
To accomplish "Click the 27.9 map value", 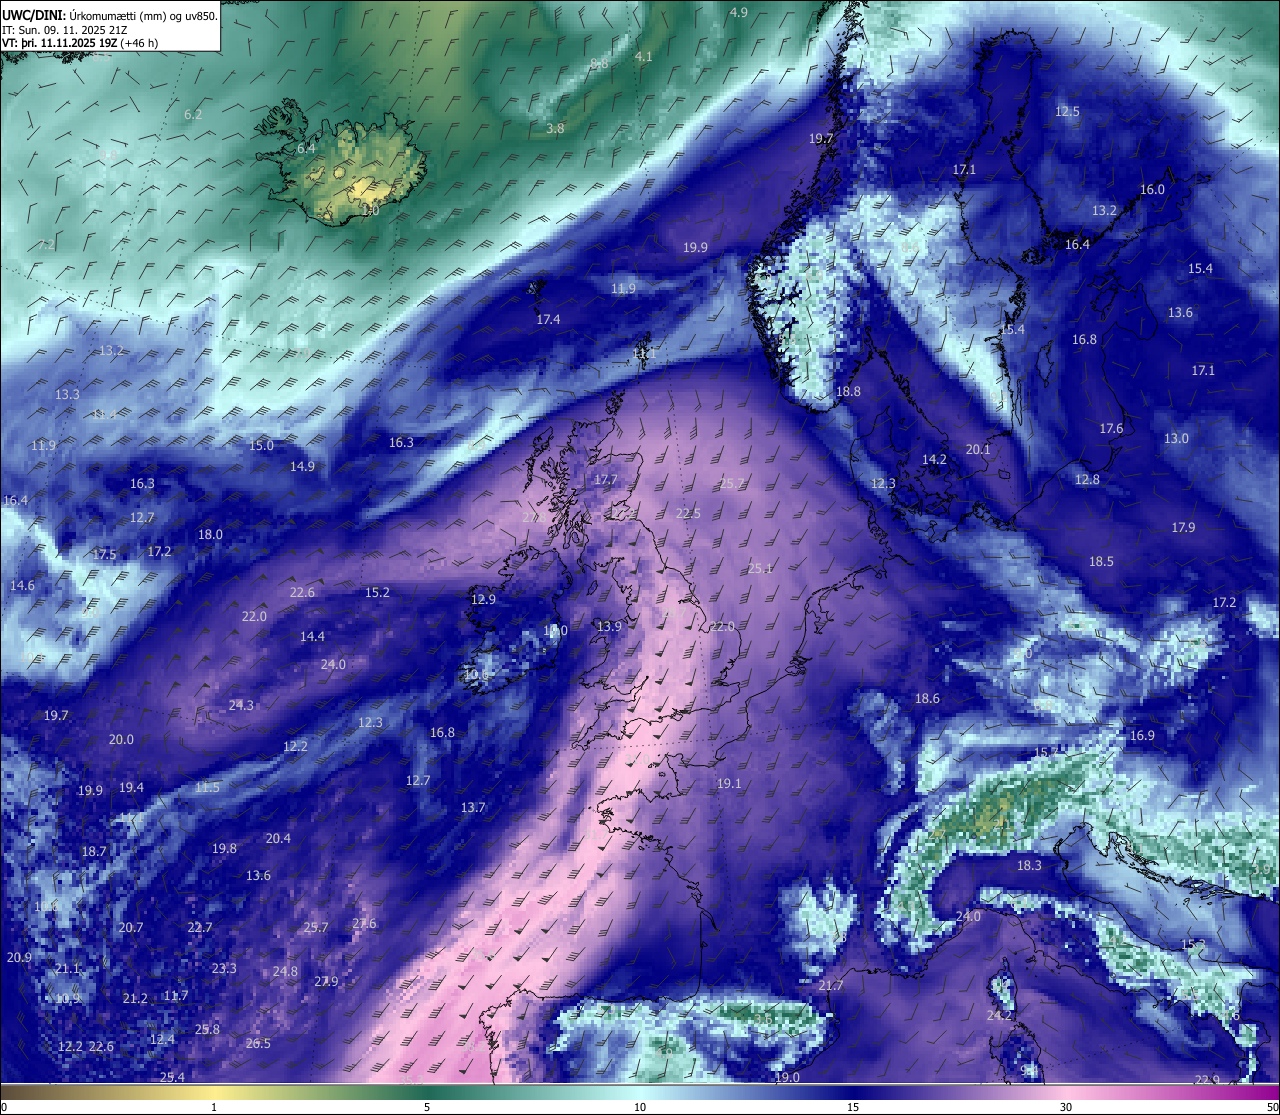I will pyautogui.click(x=326, y=982).
